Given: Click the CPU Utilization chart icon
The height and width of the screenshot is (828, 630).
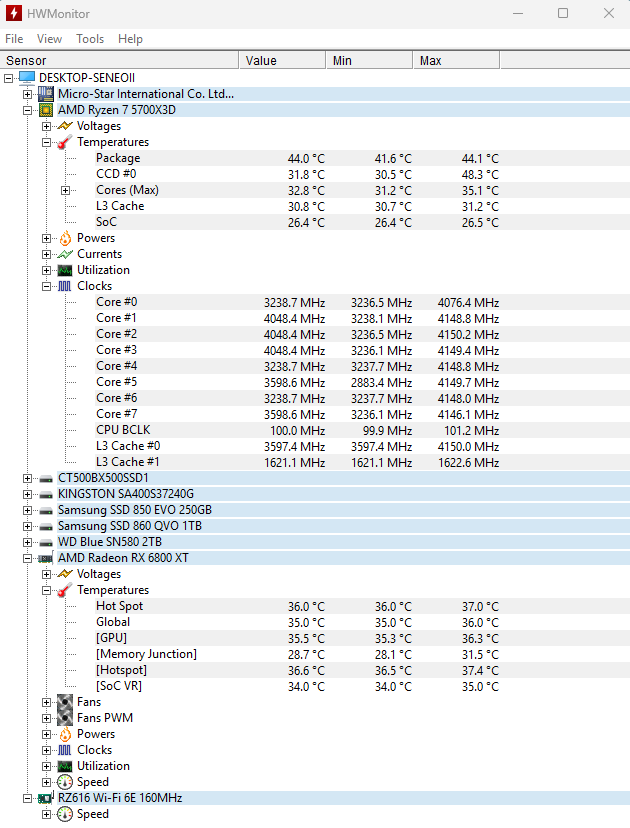Looking at the screenshot, I should 65,270.
